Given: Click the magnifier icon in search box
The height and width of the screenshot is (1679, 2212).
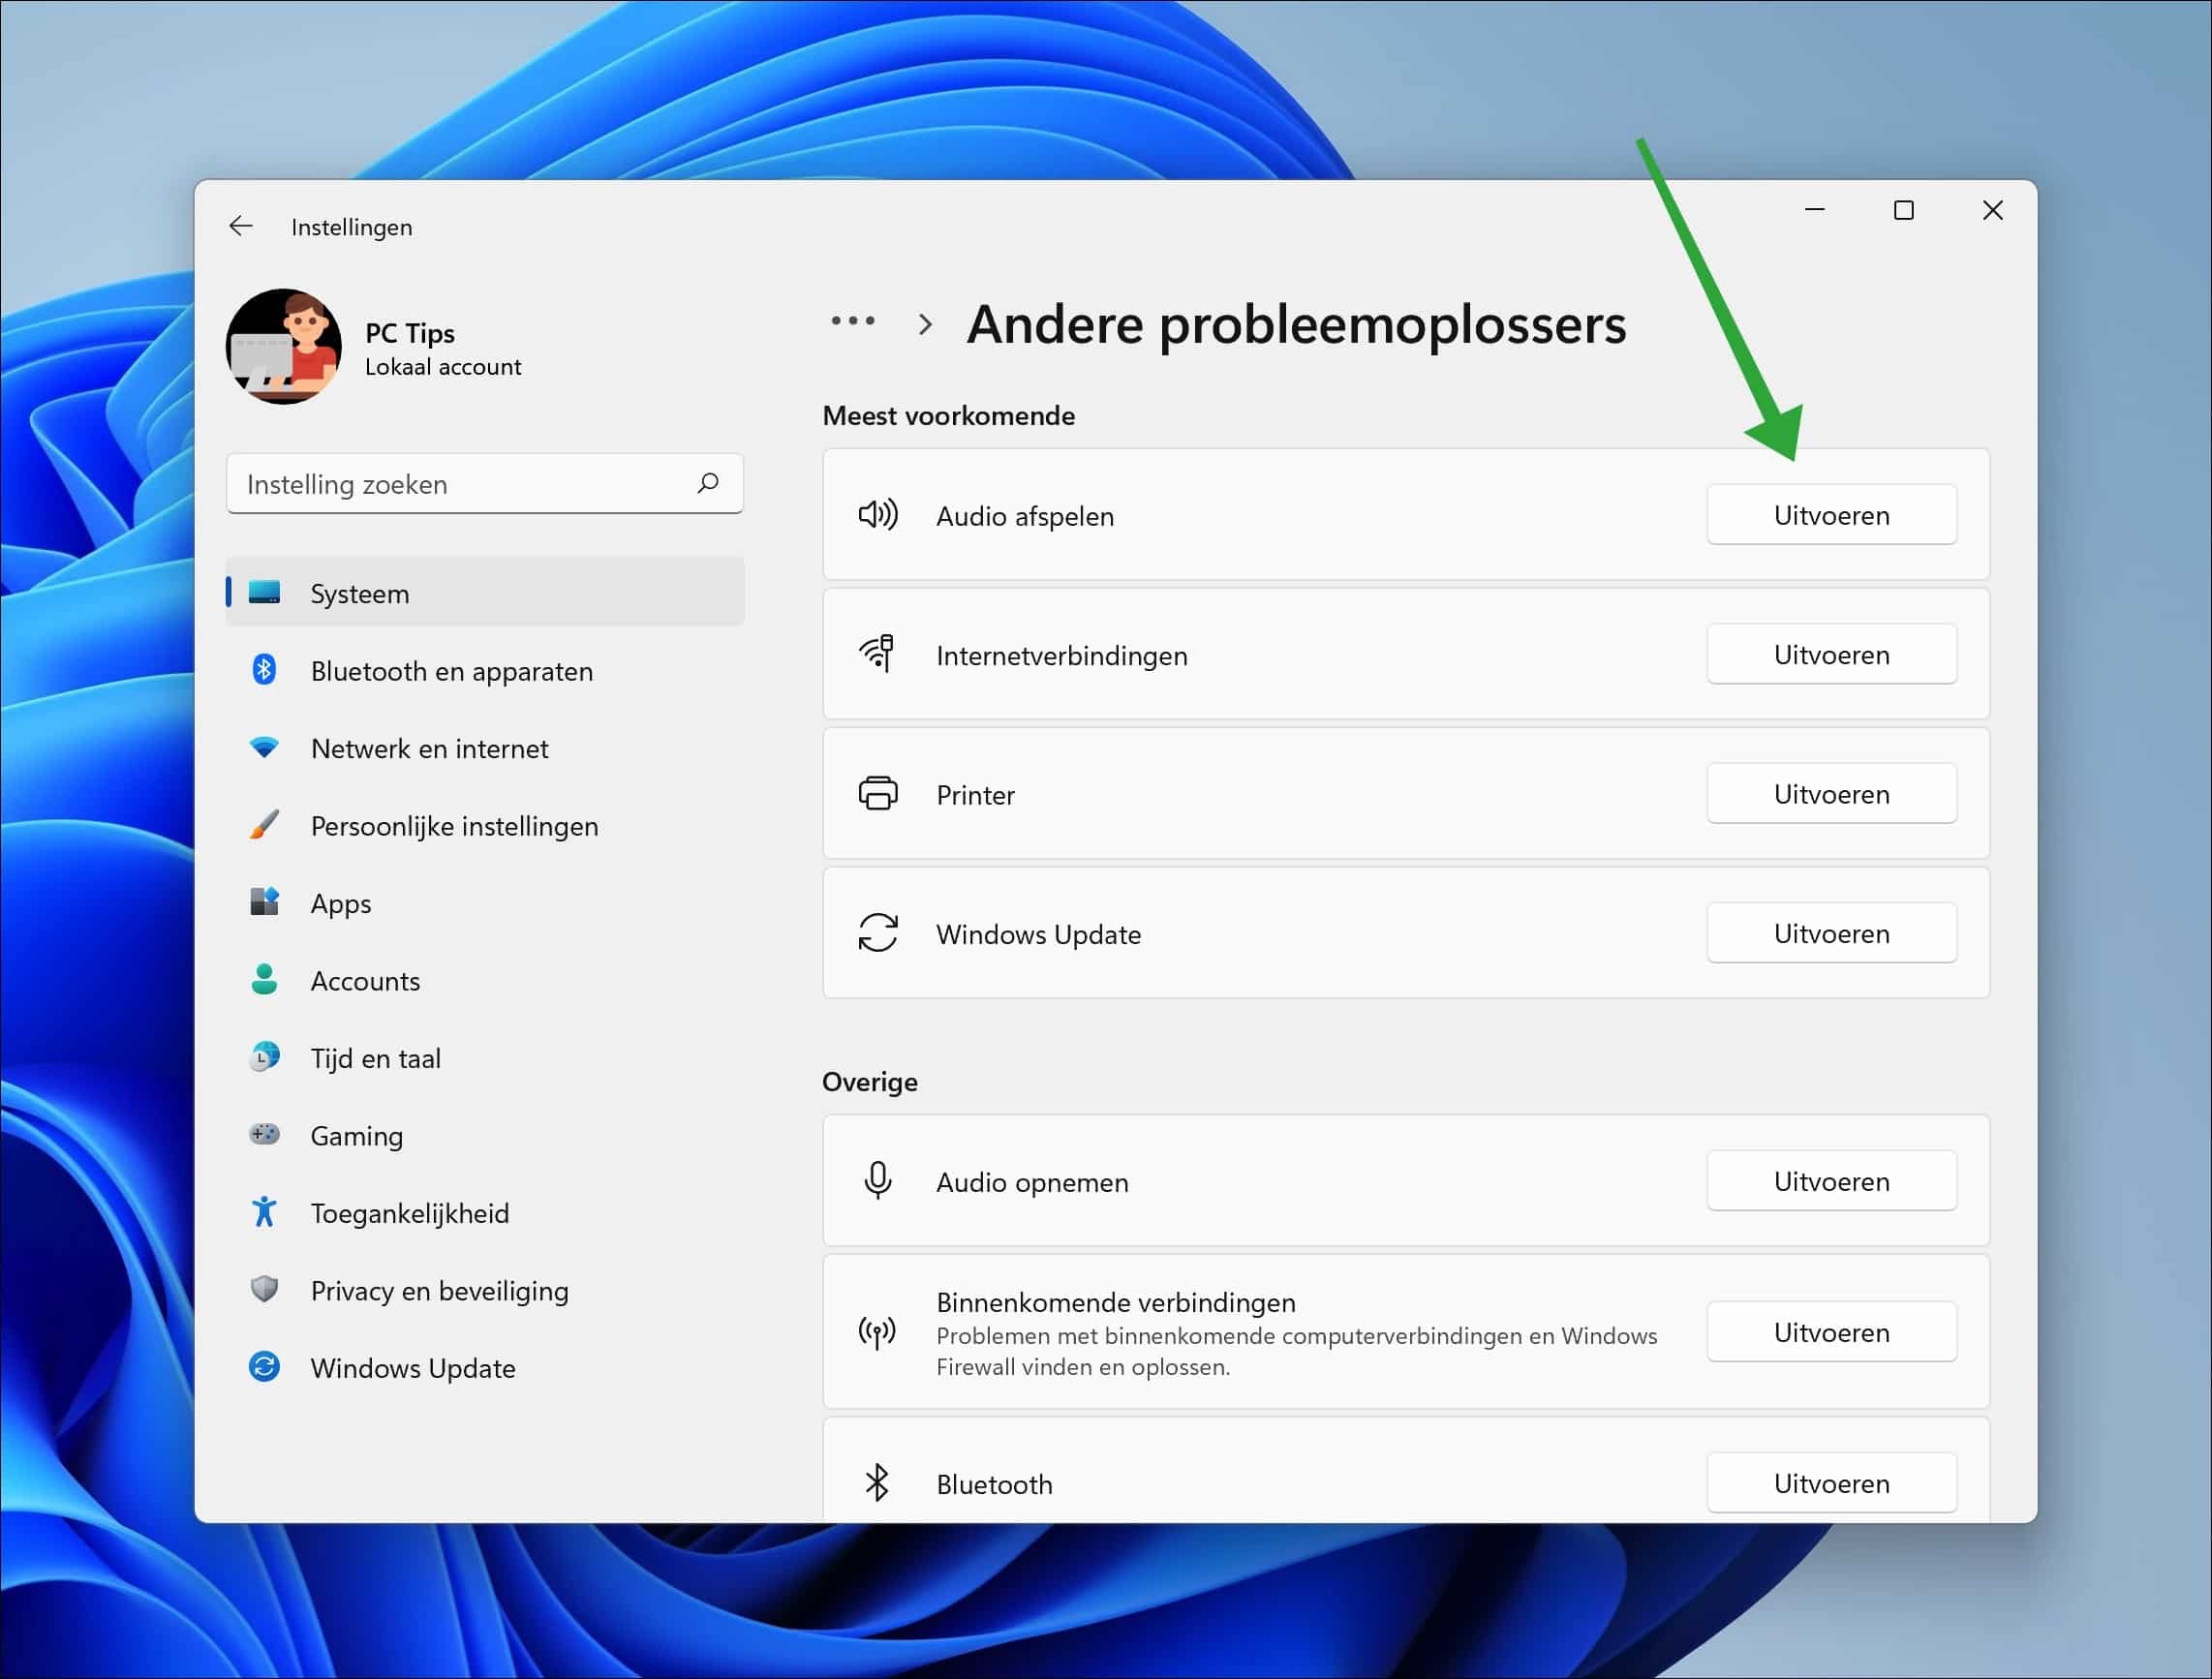Looking at the screenshot, I should coord(708,483).
